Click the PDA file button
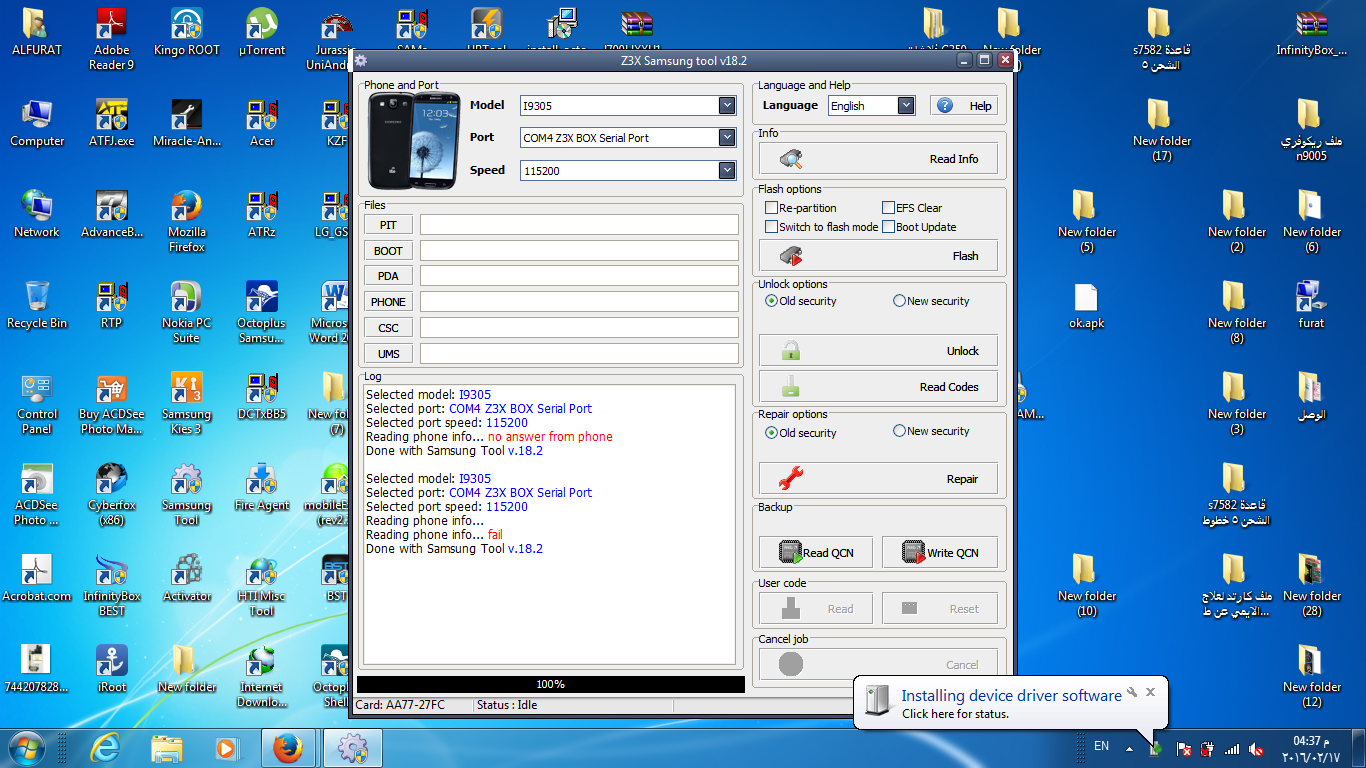The height and width of the screenshot is (768, 1366). pyautogui.click(x=388, y=276)
